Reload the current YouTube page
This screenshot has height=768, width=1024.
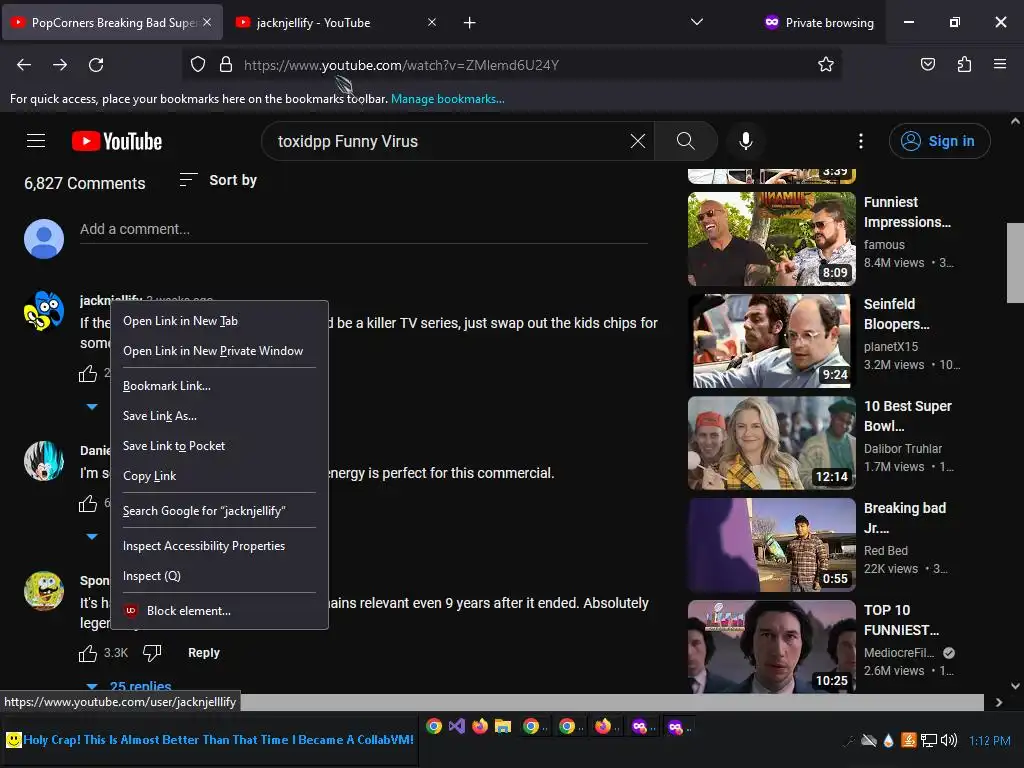pyautogui.click(x=96, y=65)
